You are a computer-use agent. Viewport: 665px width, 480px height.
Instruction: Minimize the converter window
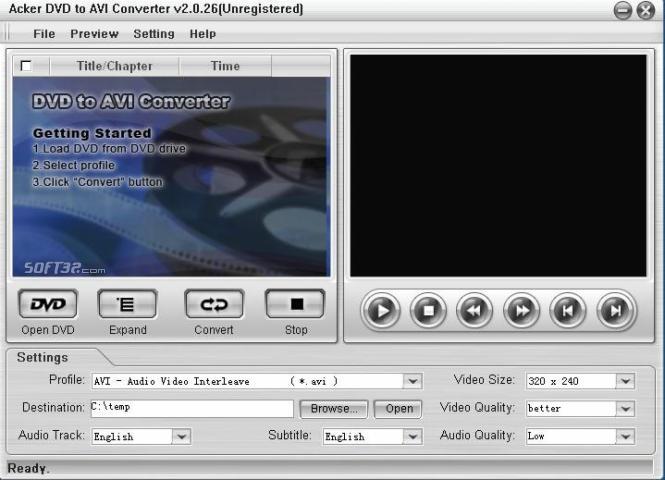(x=623, y=10)
